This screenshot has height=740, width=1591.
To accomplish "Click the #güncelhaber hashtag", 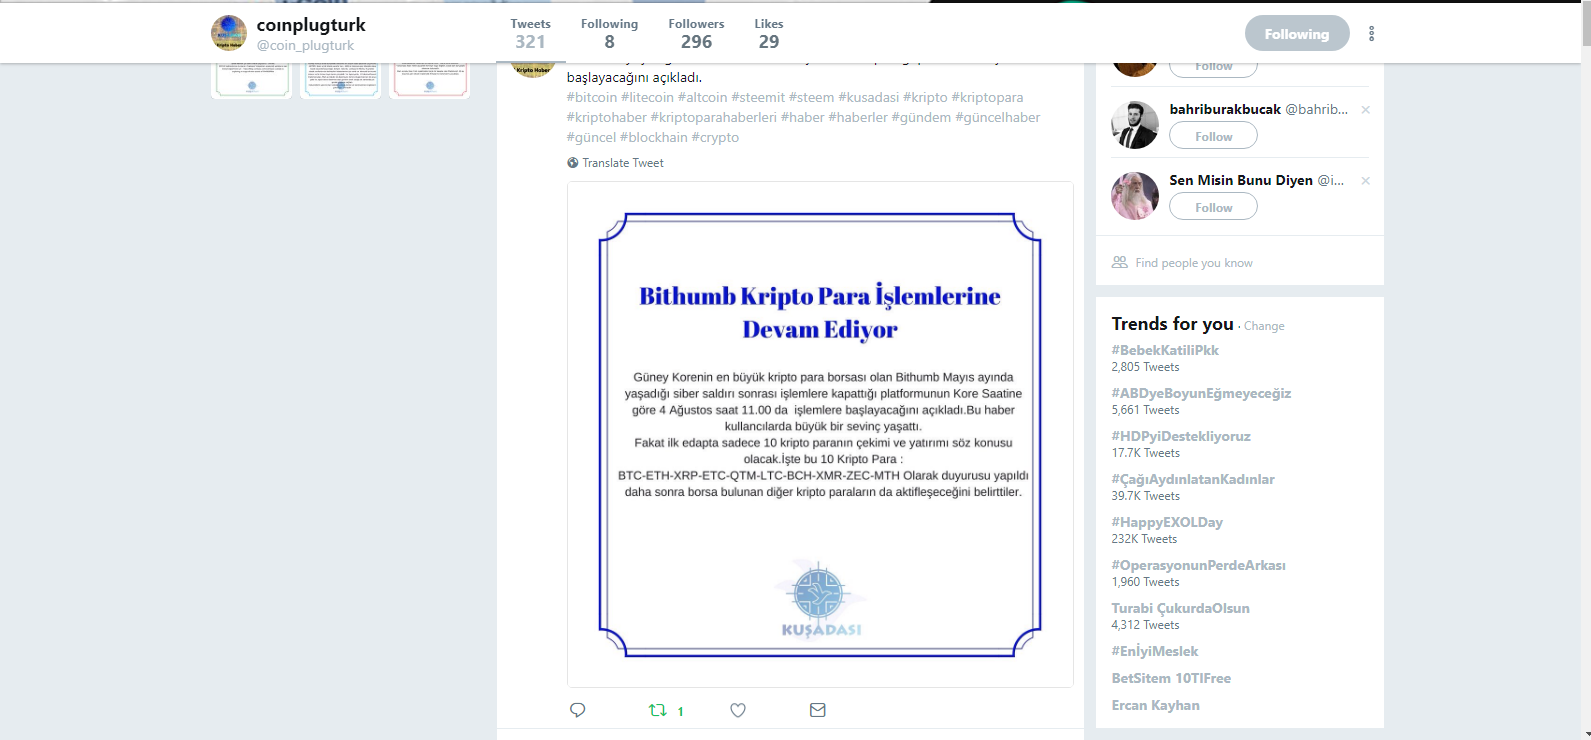I will point(998,117).
